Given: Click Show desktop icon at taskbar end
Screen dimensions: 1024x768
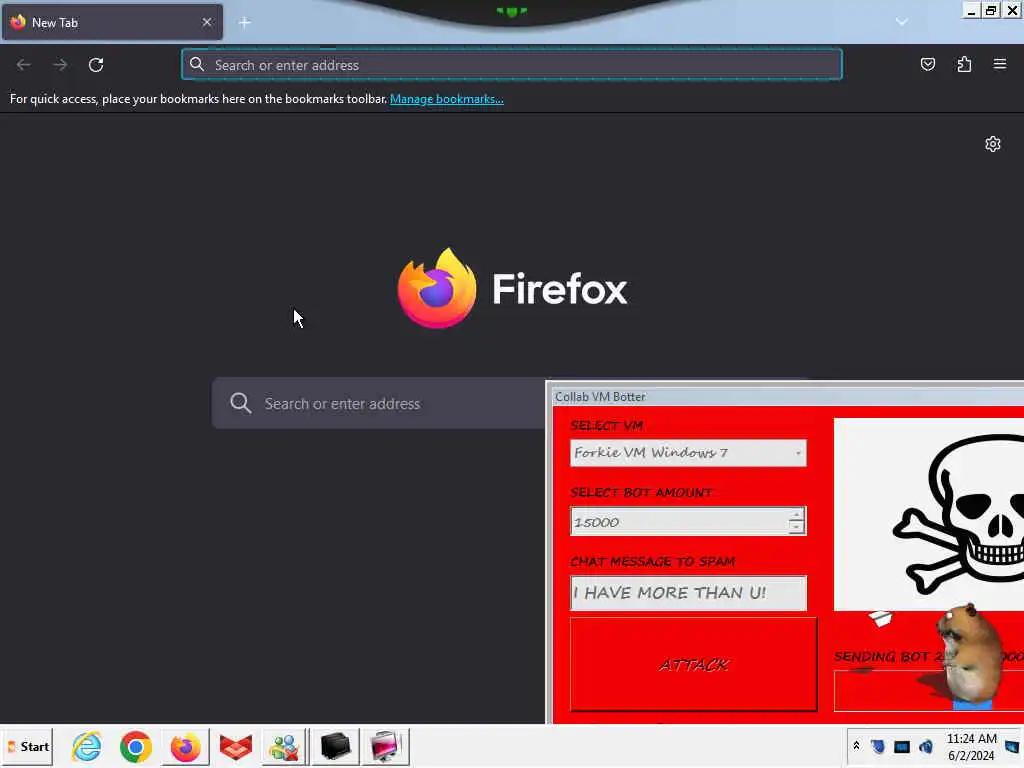Looking at the screenshot, I should point(1012,746).
